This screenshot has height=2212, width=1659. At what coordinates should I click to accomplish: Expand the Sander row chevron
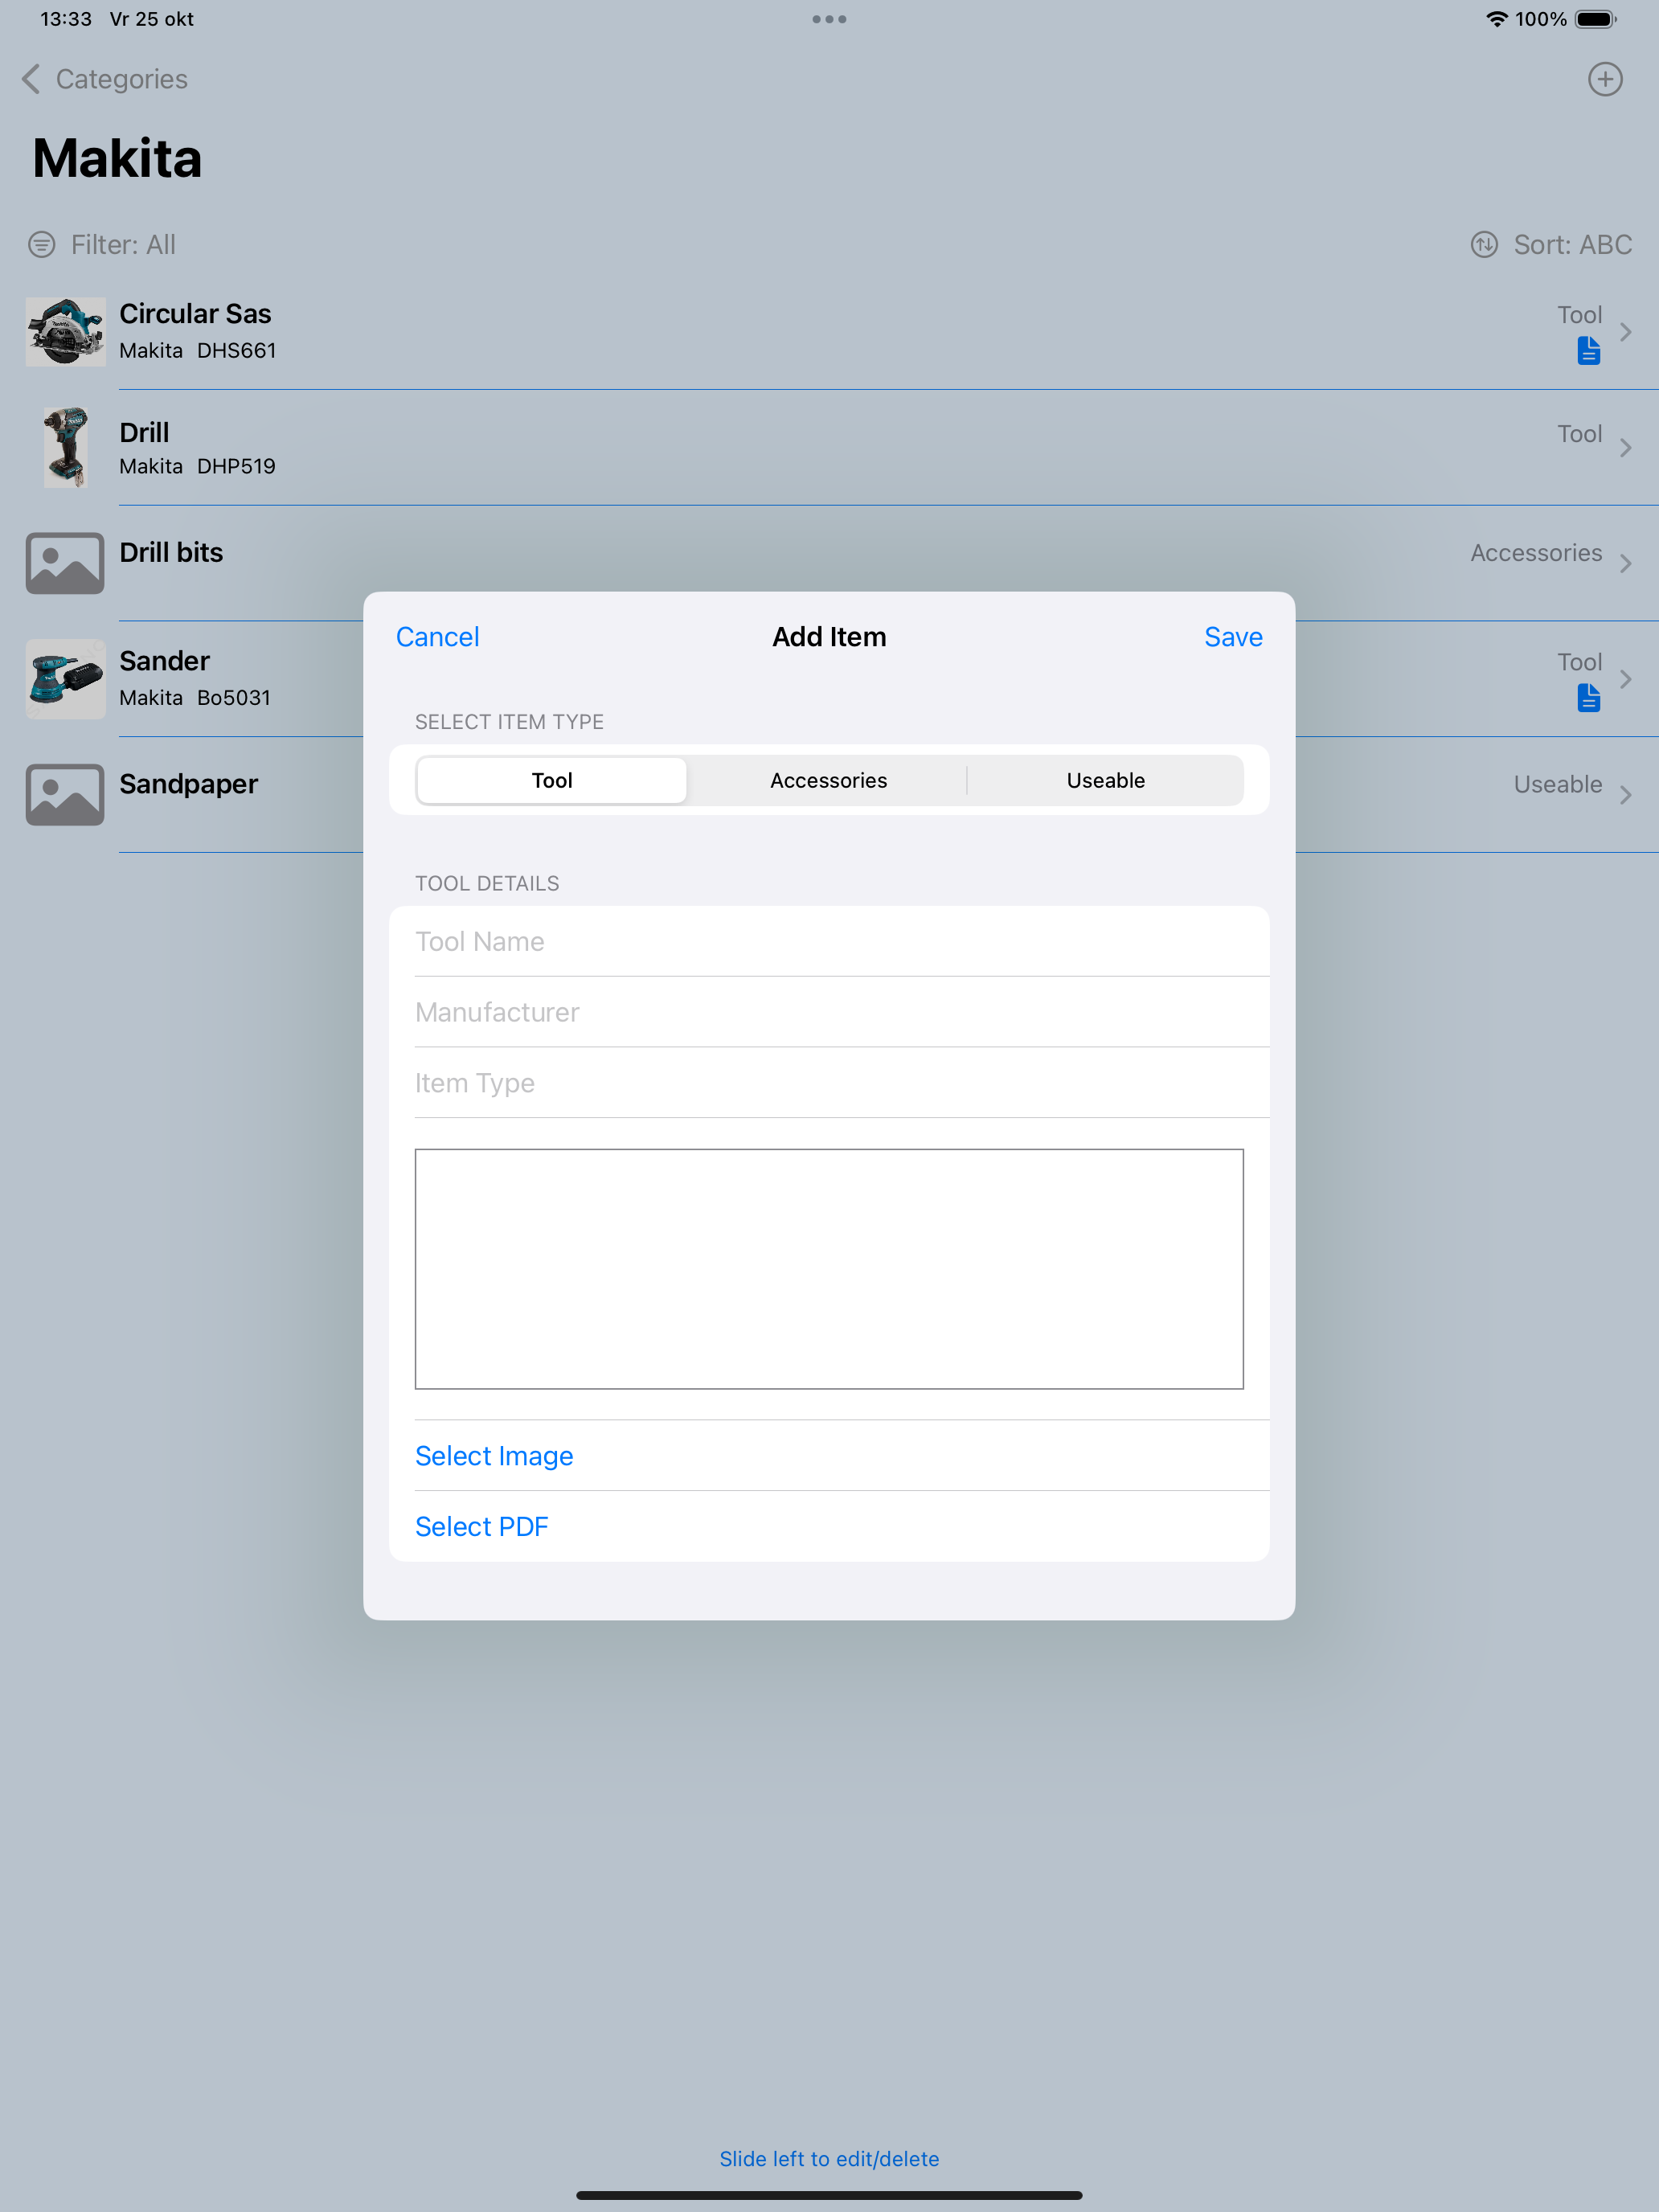coord(1626,679)
